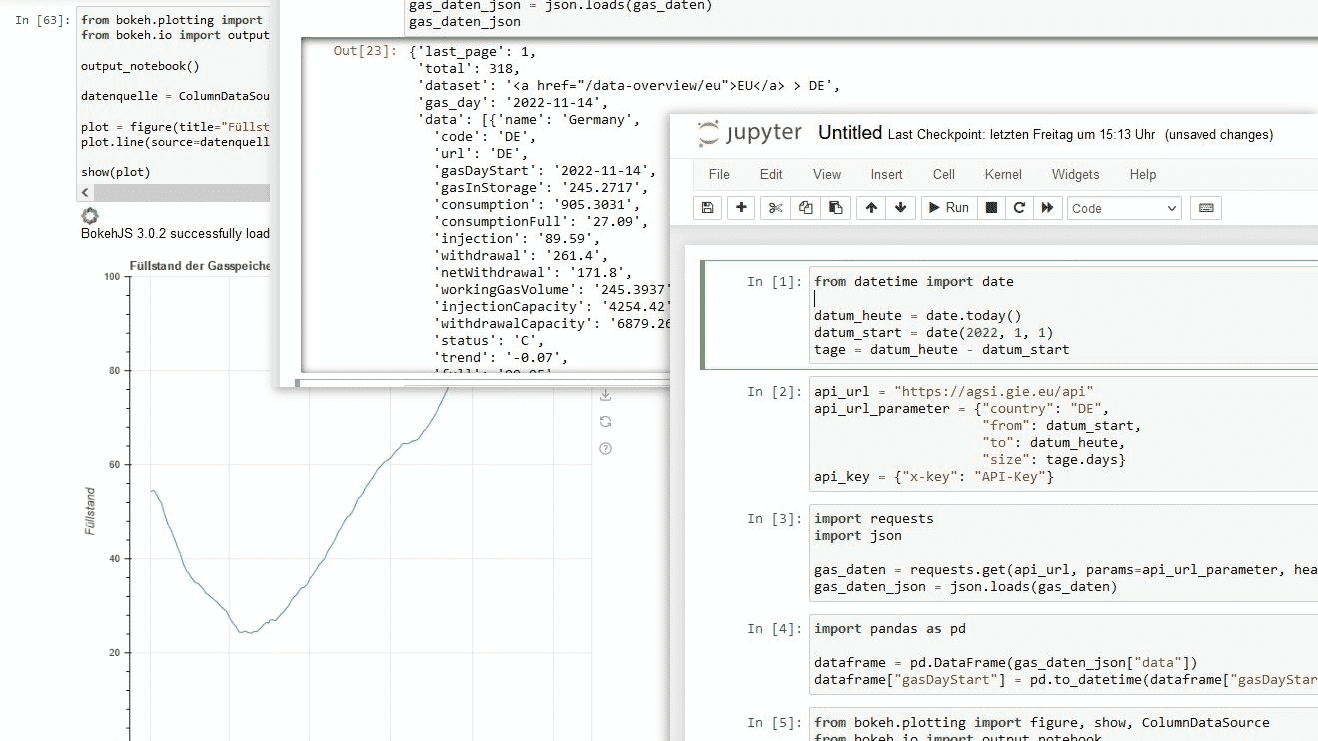The height and width of the screenshot is (741, 1318).
Task: Open the Edit menu
Action: [x=771, y=174]
